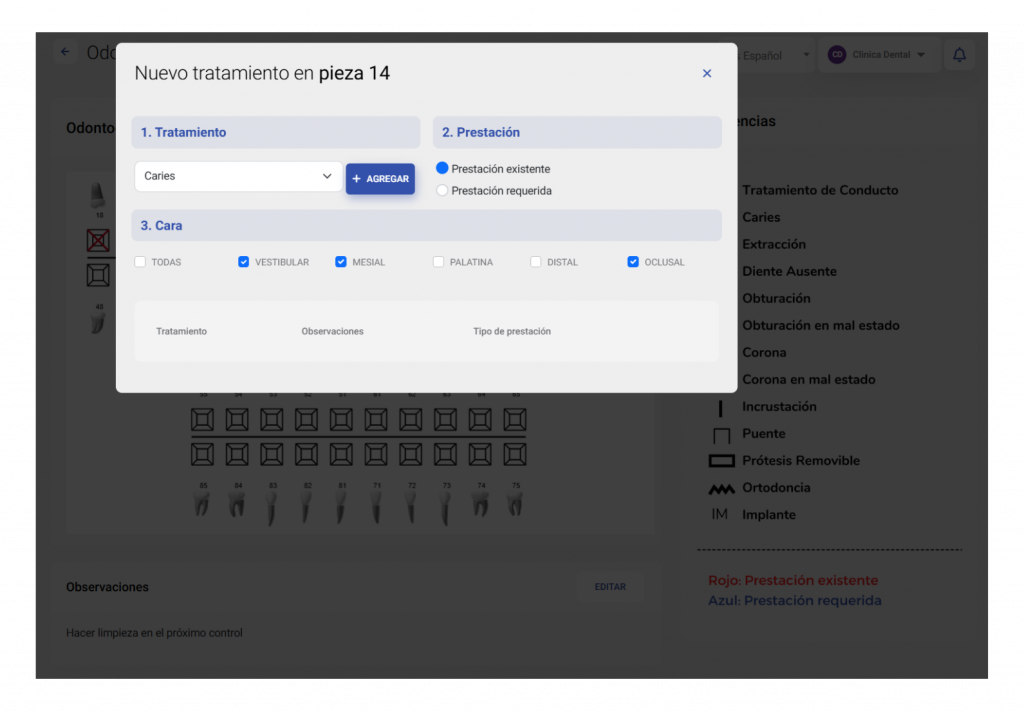Image resolution: width=1024 pixels, height=711 pixels.
Task: Select the surface square directly above tooth 81
Action: pos(341,454)
